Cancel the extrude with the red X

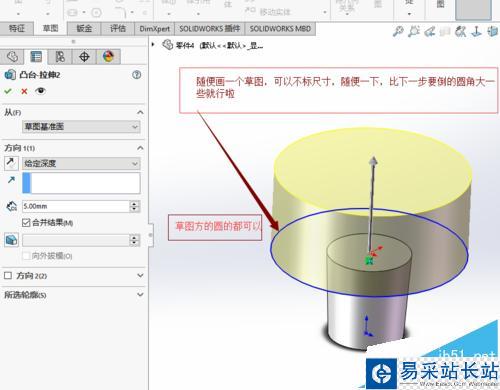(x=24, y=91)
